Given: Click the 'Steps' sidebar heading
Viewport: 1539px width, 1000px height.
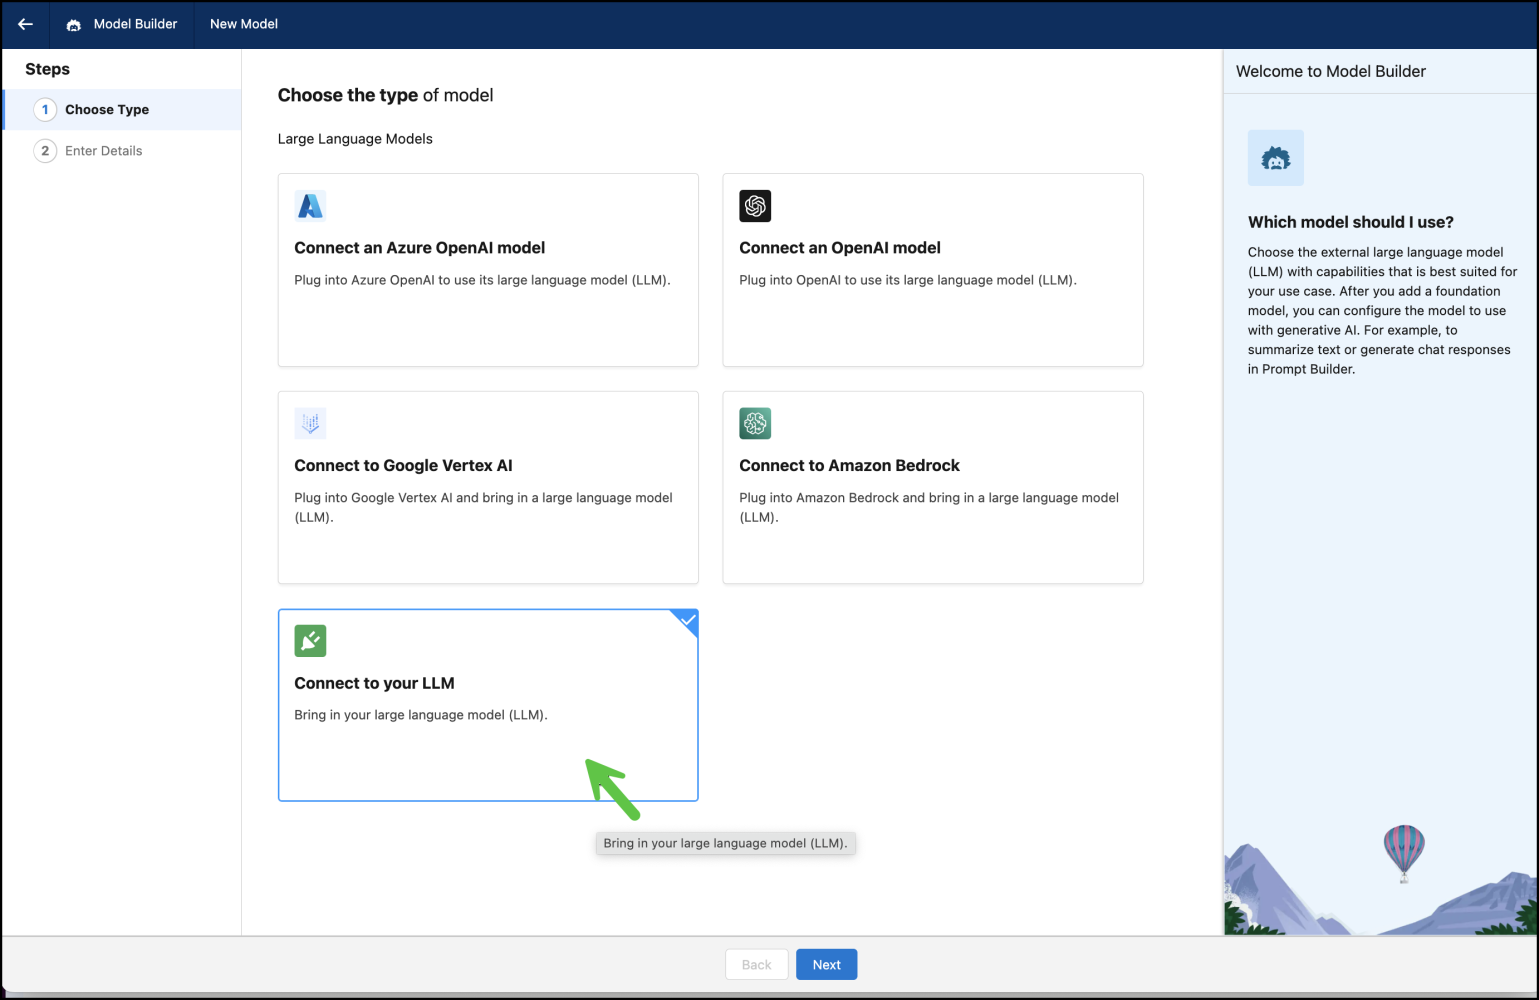Looking at the screenshot, I should [47, 69].
